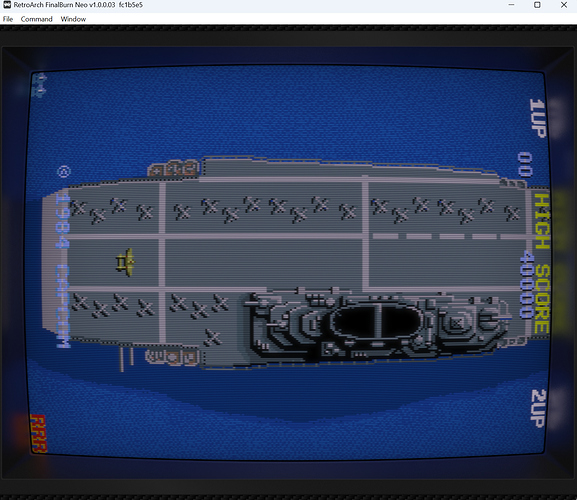Maximize the RetroArch window
This screenshot has height=500, width=577.
(x=537, y=5)
